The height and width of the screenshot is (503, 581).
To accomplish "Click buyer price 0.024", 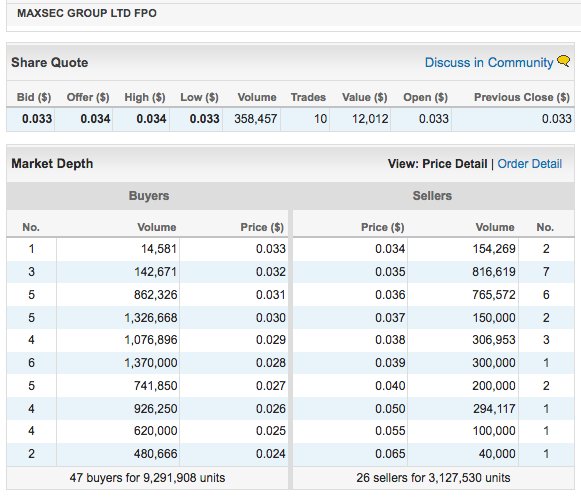I will point(271,454).
